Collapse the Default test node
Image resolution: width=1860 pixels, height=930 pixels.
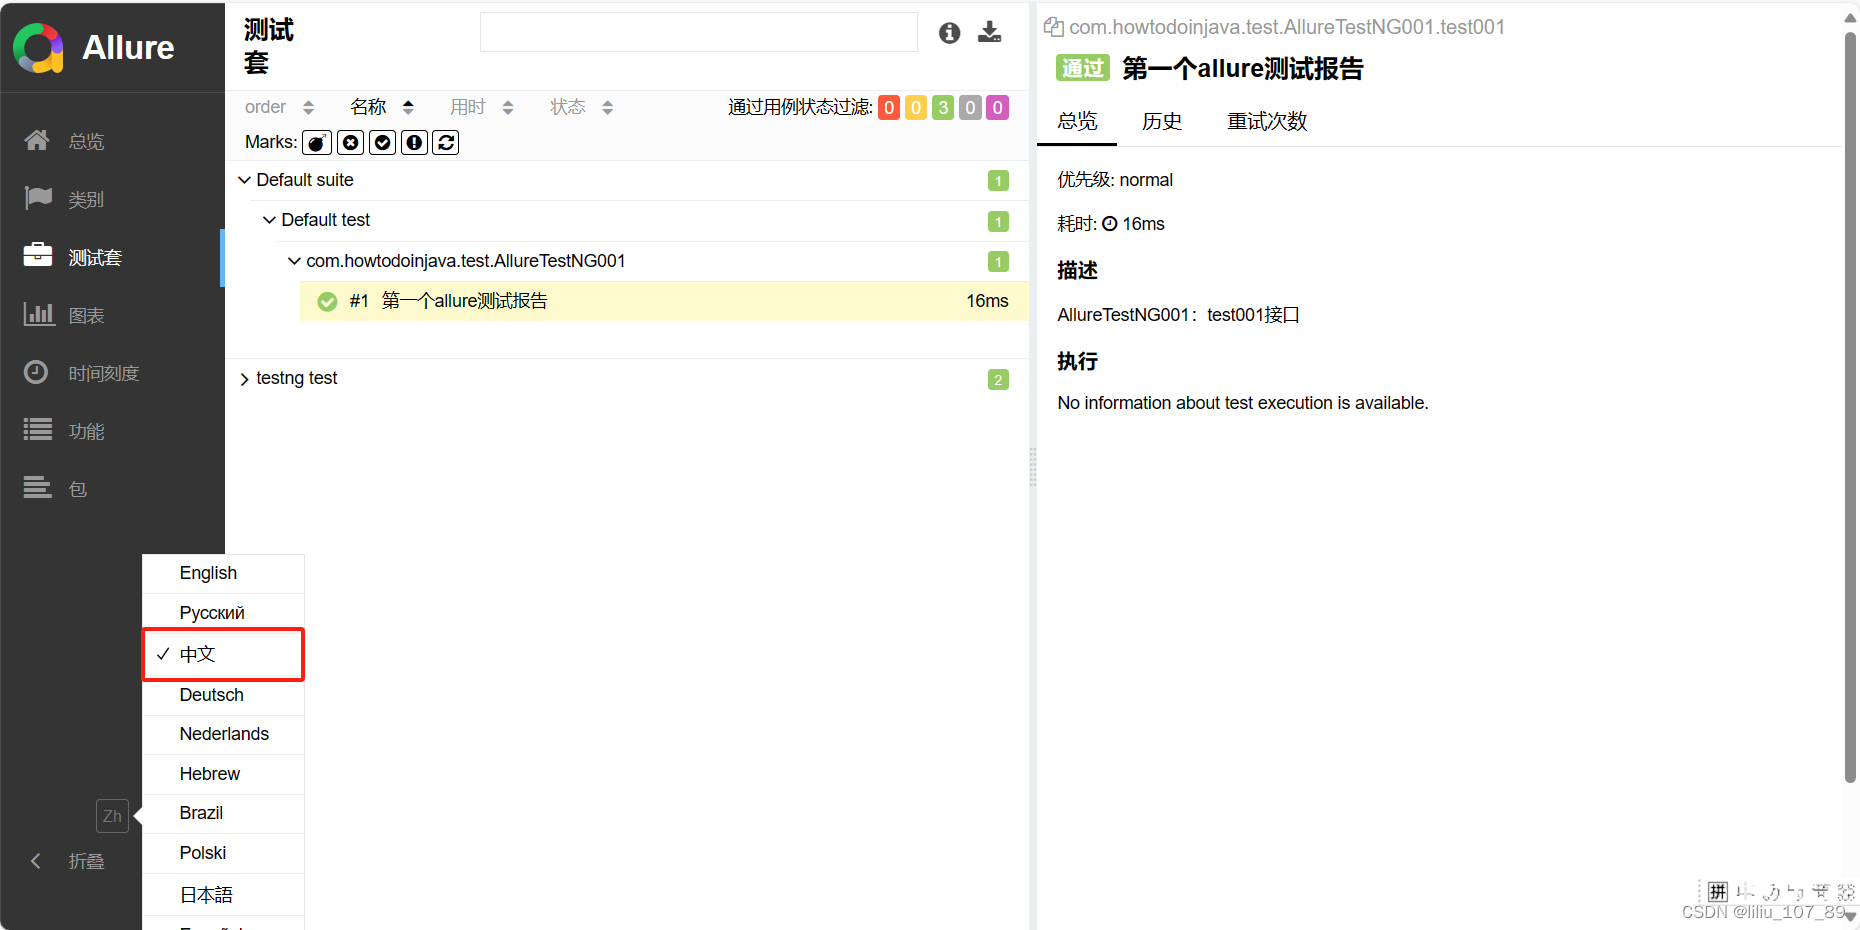pos(269,220)
